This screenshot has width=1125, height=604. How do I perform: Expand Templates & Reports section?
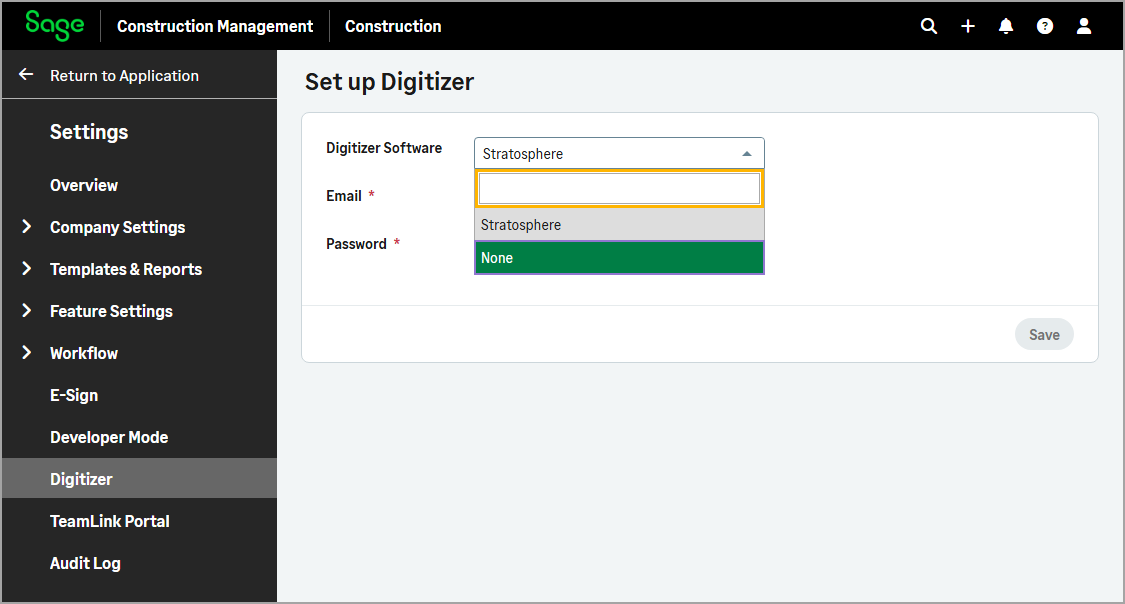pos(27,269)
